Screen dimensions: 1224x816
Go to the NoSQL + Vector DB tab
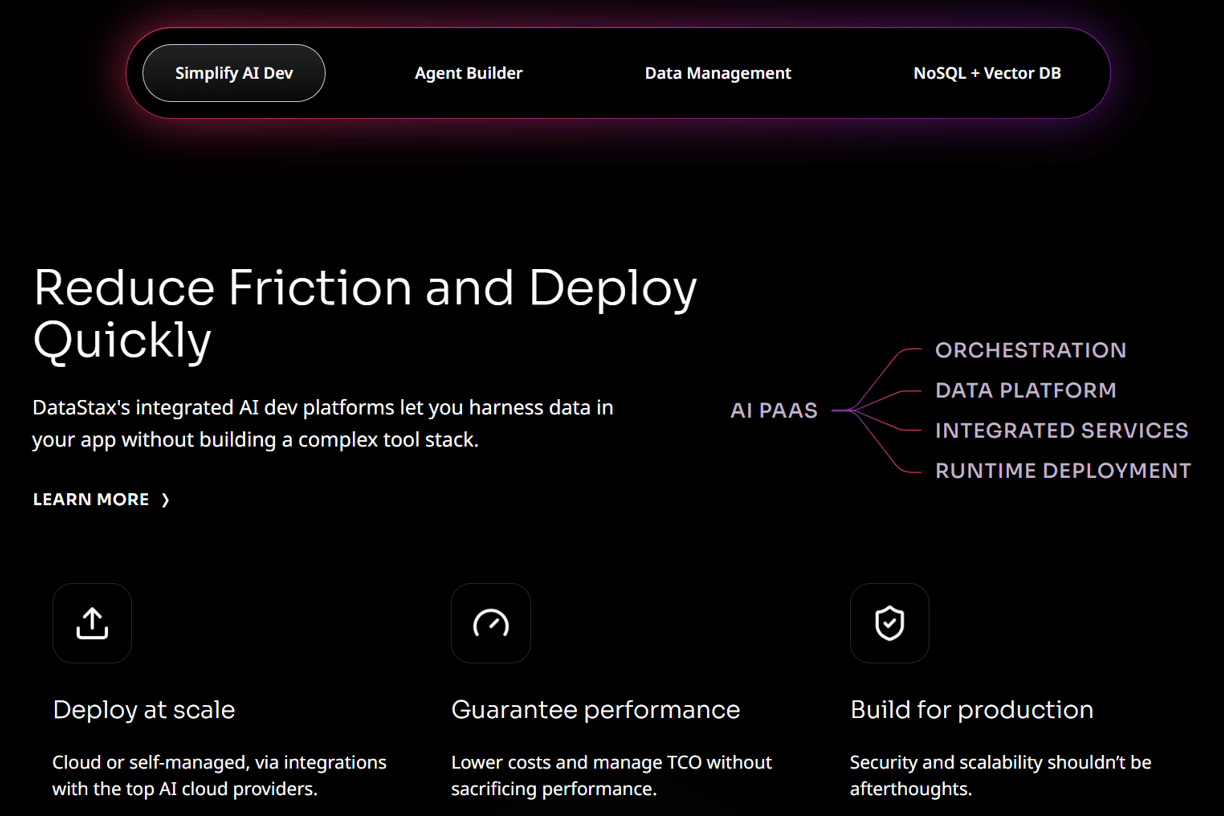[987, 73]
